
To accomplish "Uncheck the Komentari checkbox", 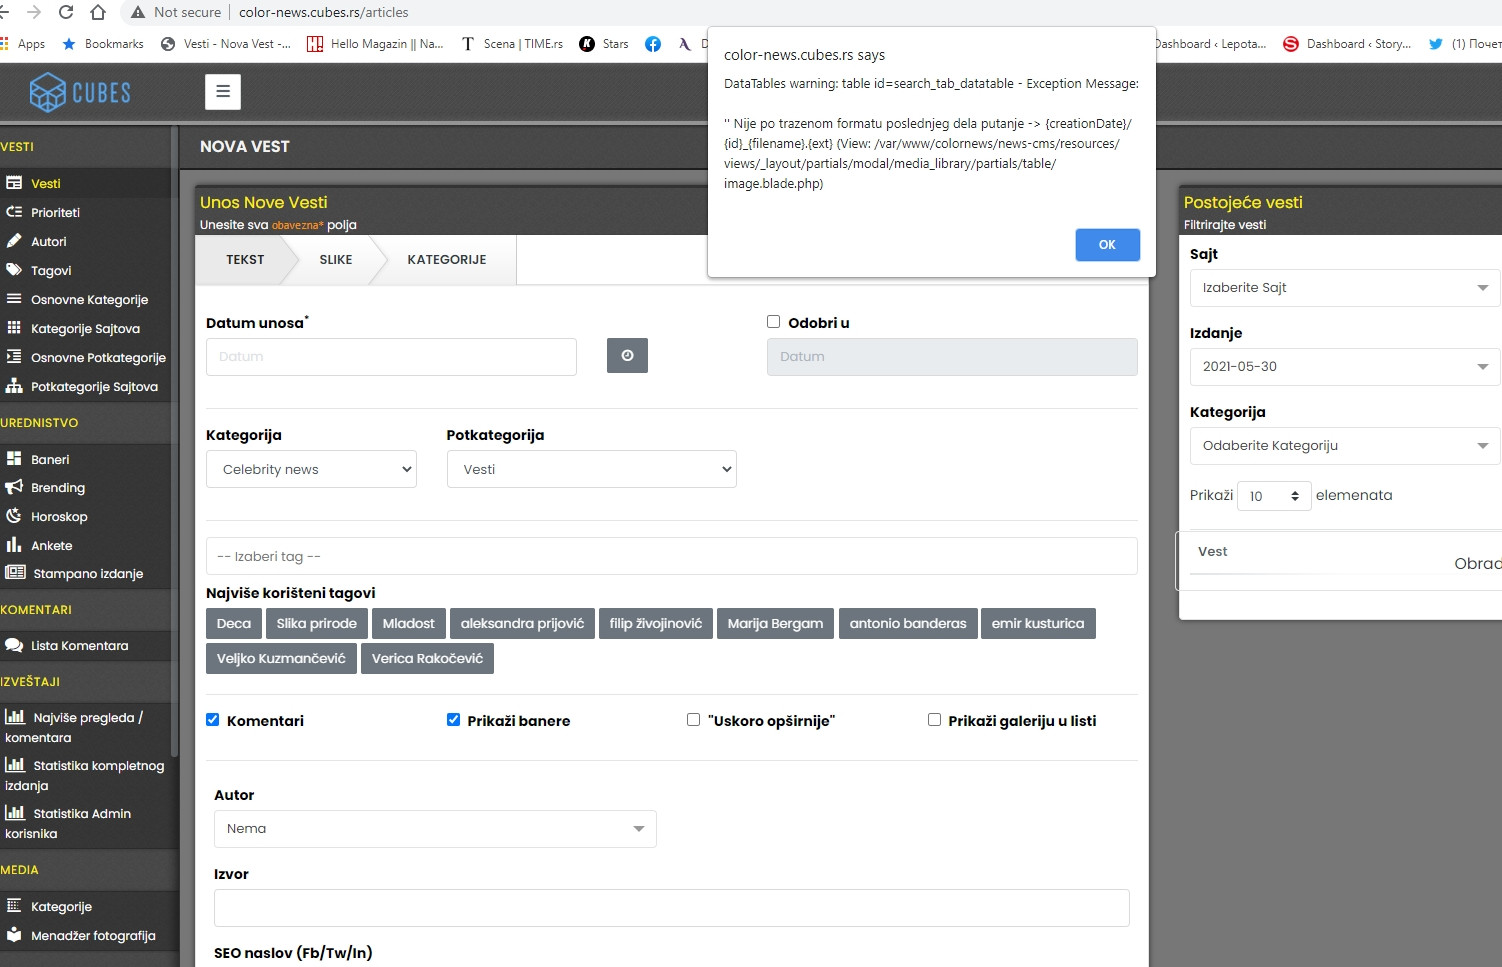I will [213, 720].
